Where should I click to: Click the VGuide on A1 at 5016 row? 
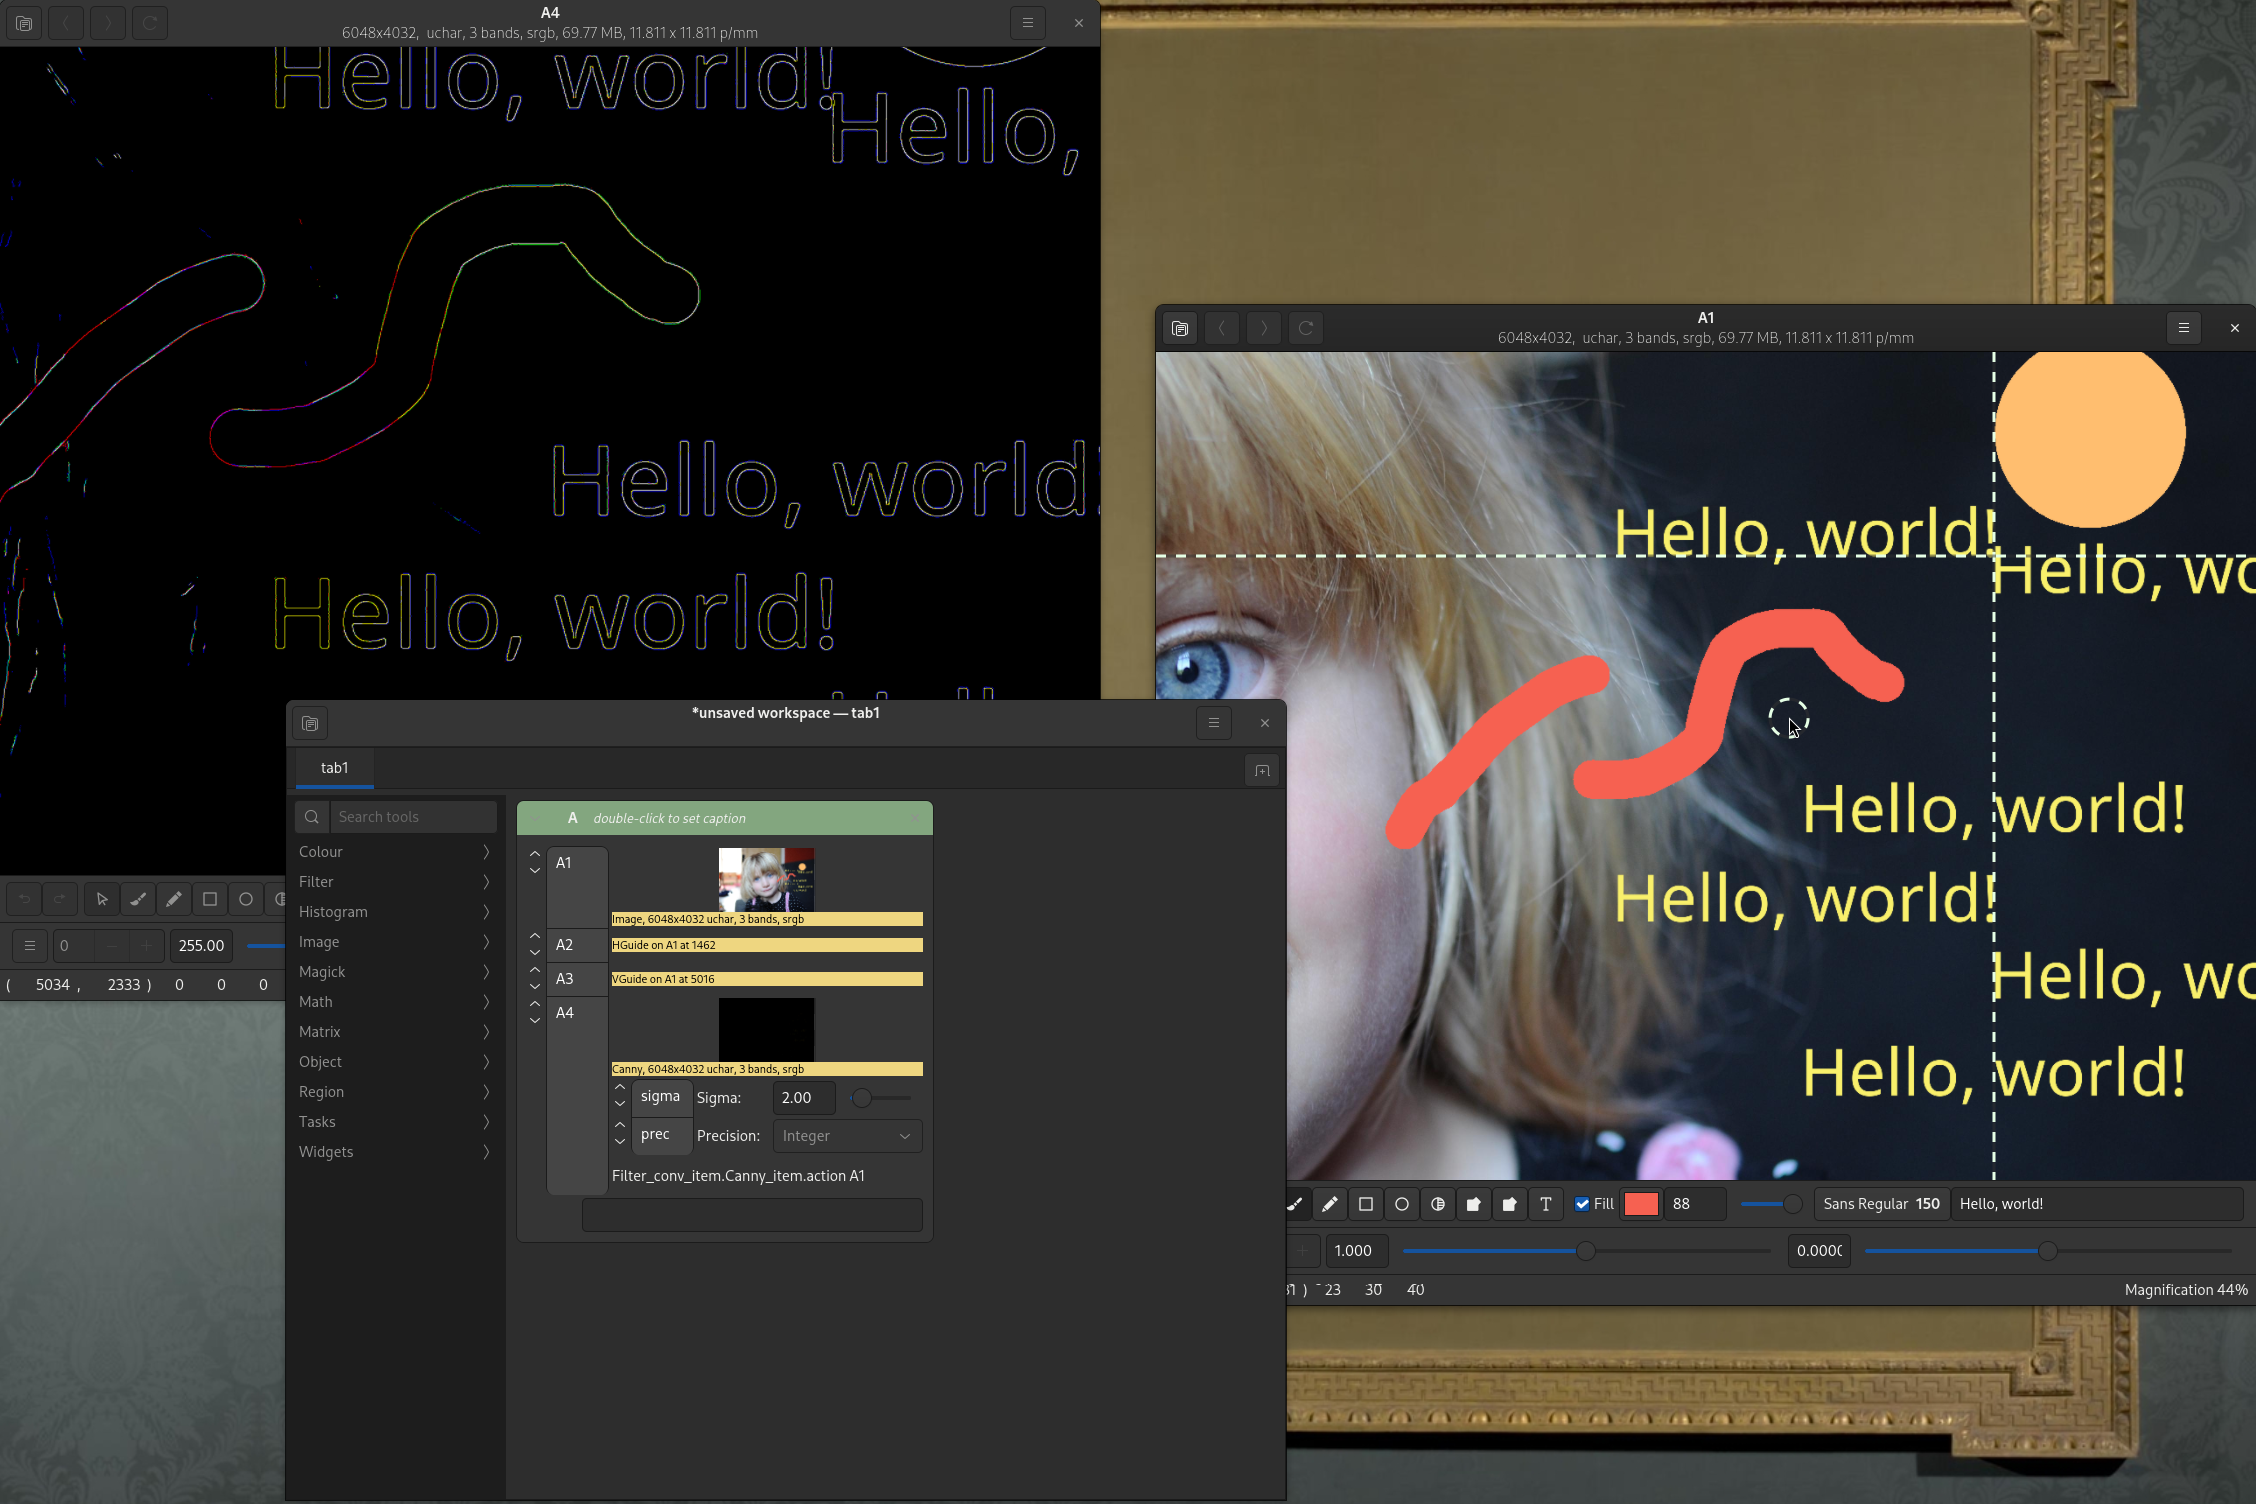pos(767,979)
